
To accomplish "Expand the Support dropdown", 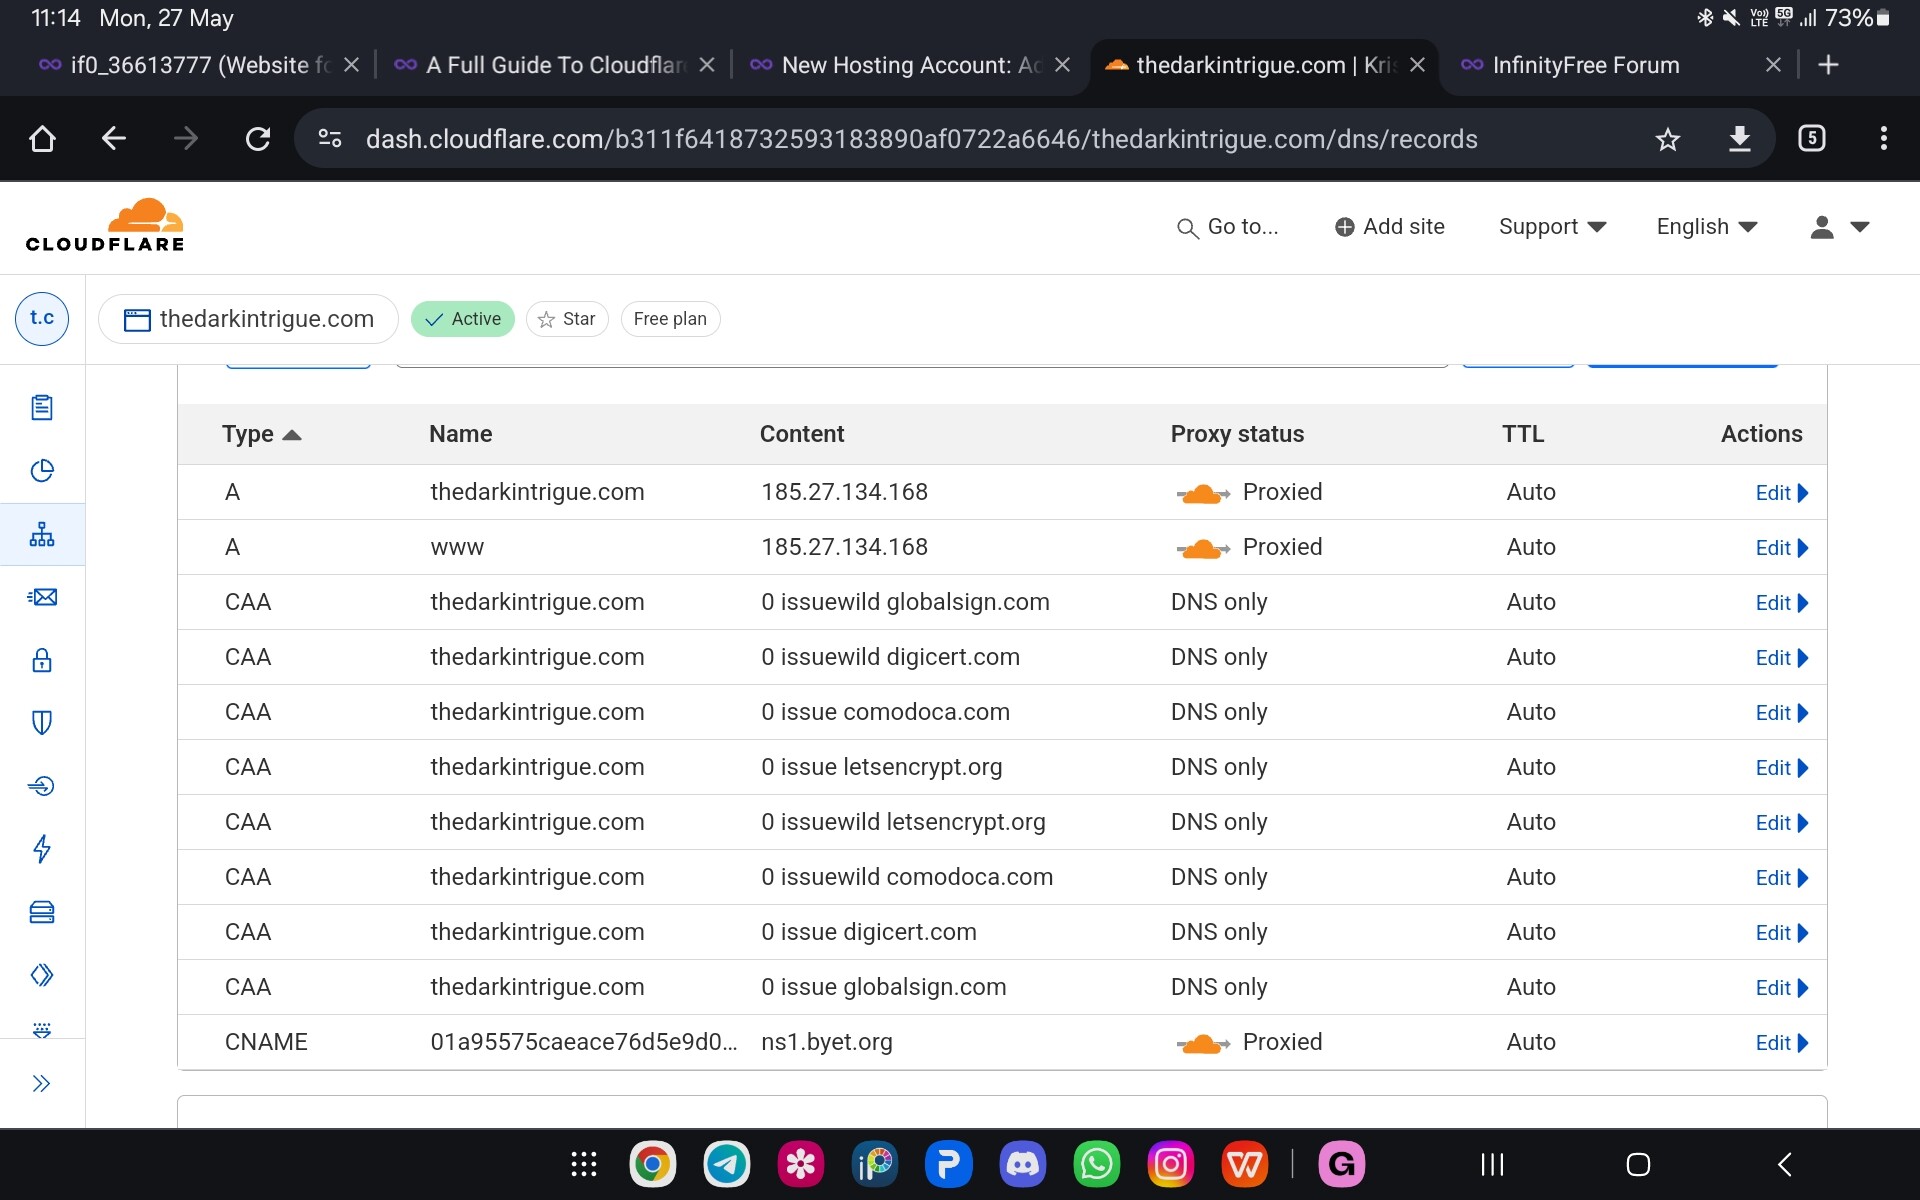I will click(1551, 226).
